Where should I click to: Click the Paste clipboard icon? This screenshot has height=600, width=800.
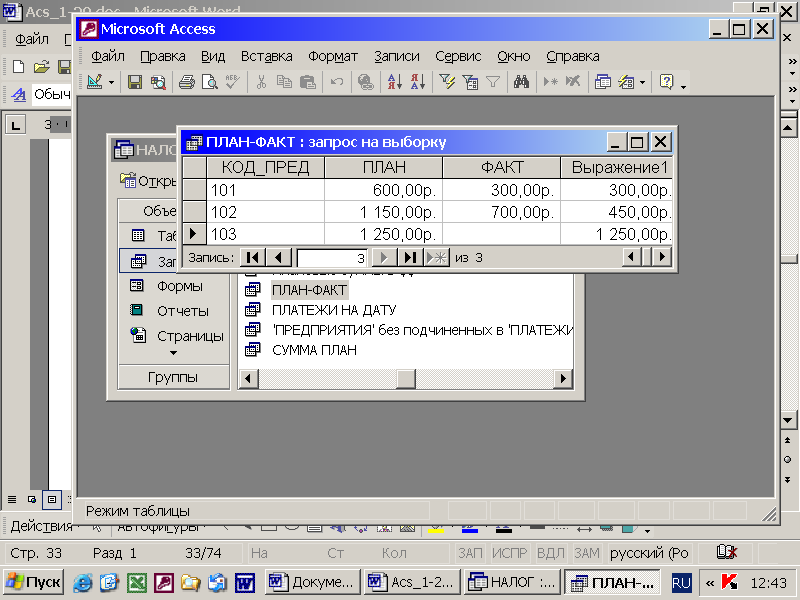[x=308, y=82]
